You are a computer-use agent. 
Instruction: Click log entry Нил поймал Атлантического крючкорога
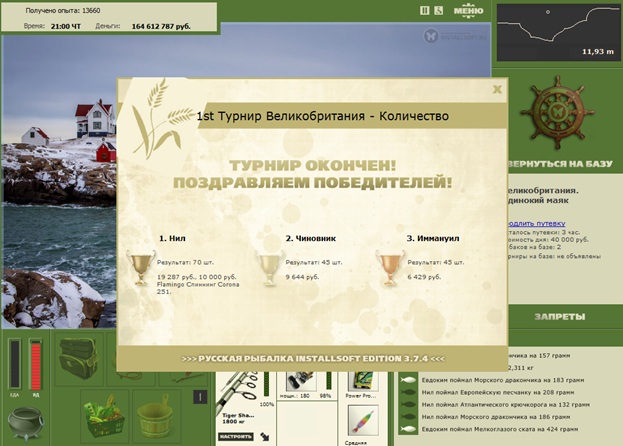(505, 405)
